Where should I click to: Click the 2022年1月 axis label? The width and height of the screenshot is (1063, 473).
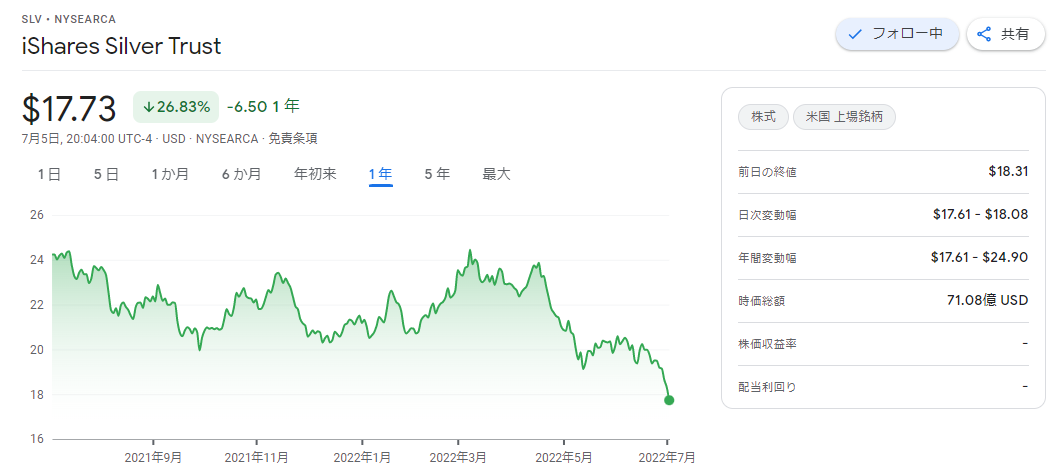point(362,457)
